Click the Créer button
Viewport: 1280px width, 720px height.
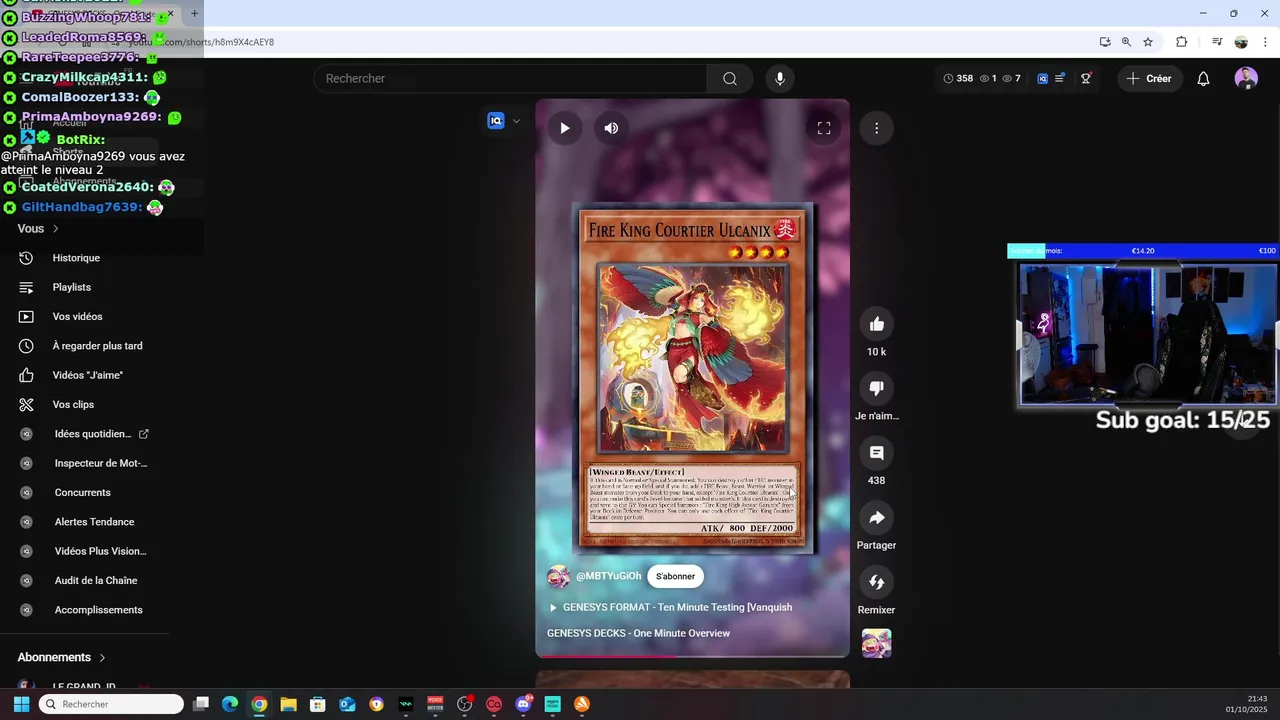pyautogui.click(x=1149, y=78)
